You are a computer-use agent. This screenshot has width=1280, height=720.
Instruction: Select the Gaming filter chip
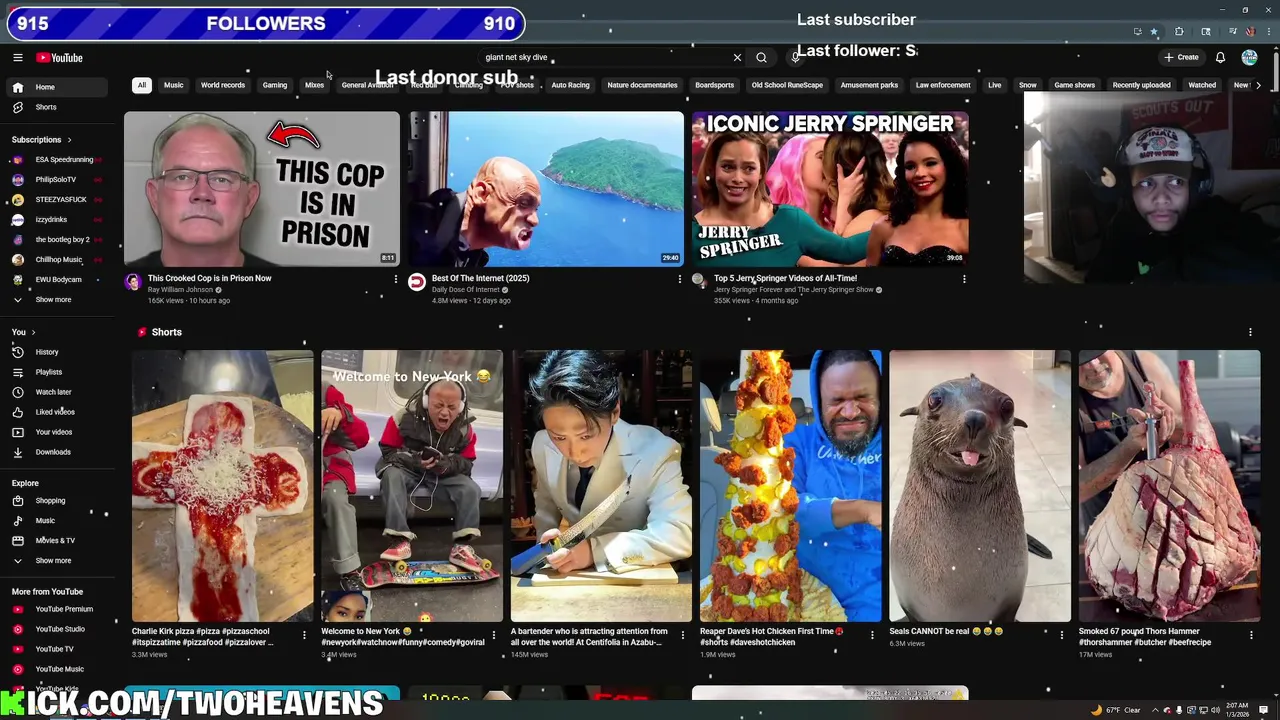click(x=275, y=85)
